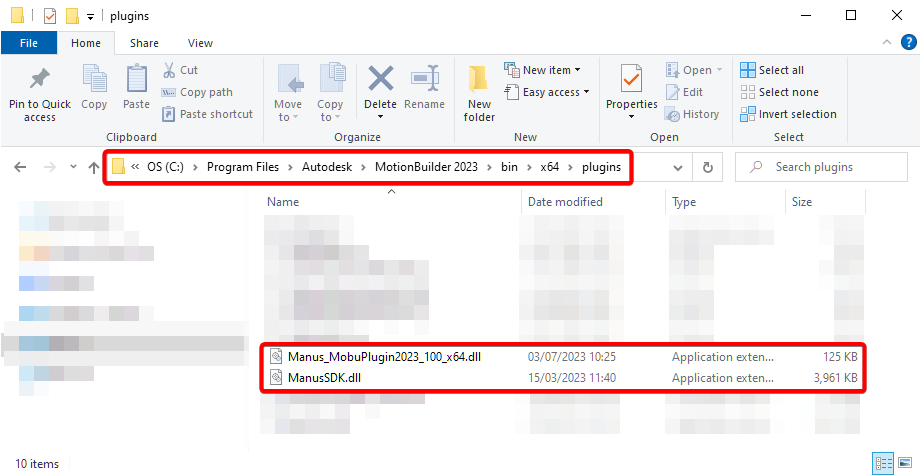
Task: Click the Rename icon in the ribbon
Action: 425,80
